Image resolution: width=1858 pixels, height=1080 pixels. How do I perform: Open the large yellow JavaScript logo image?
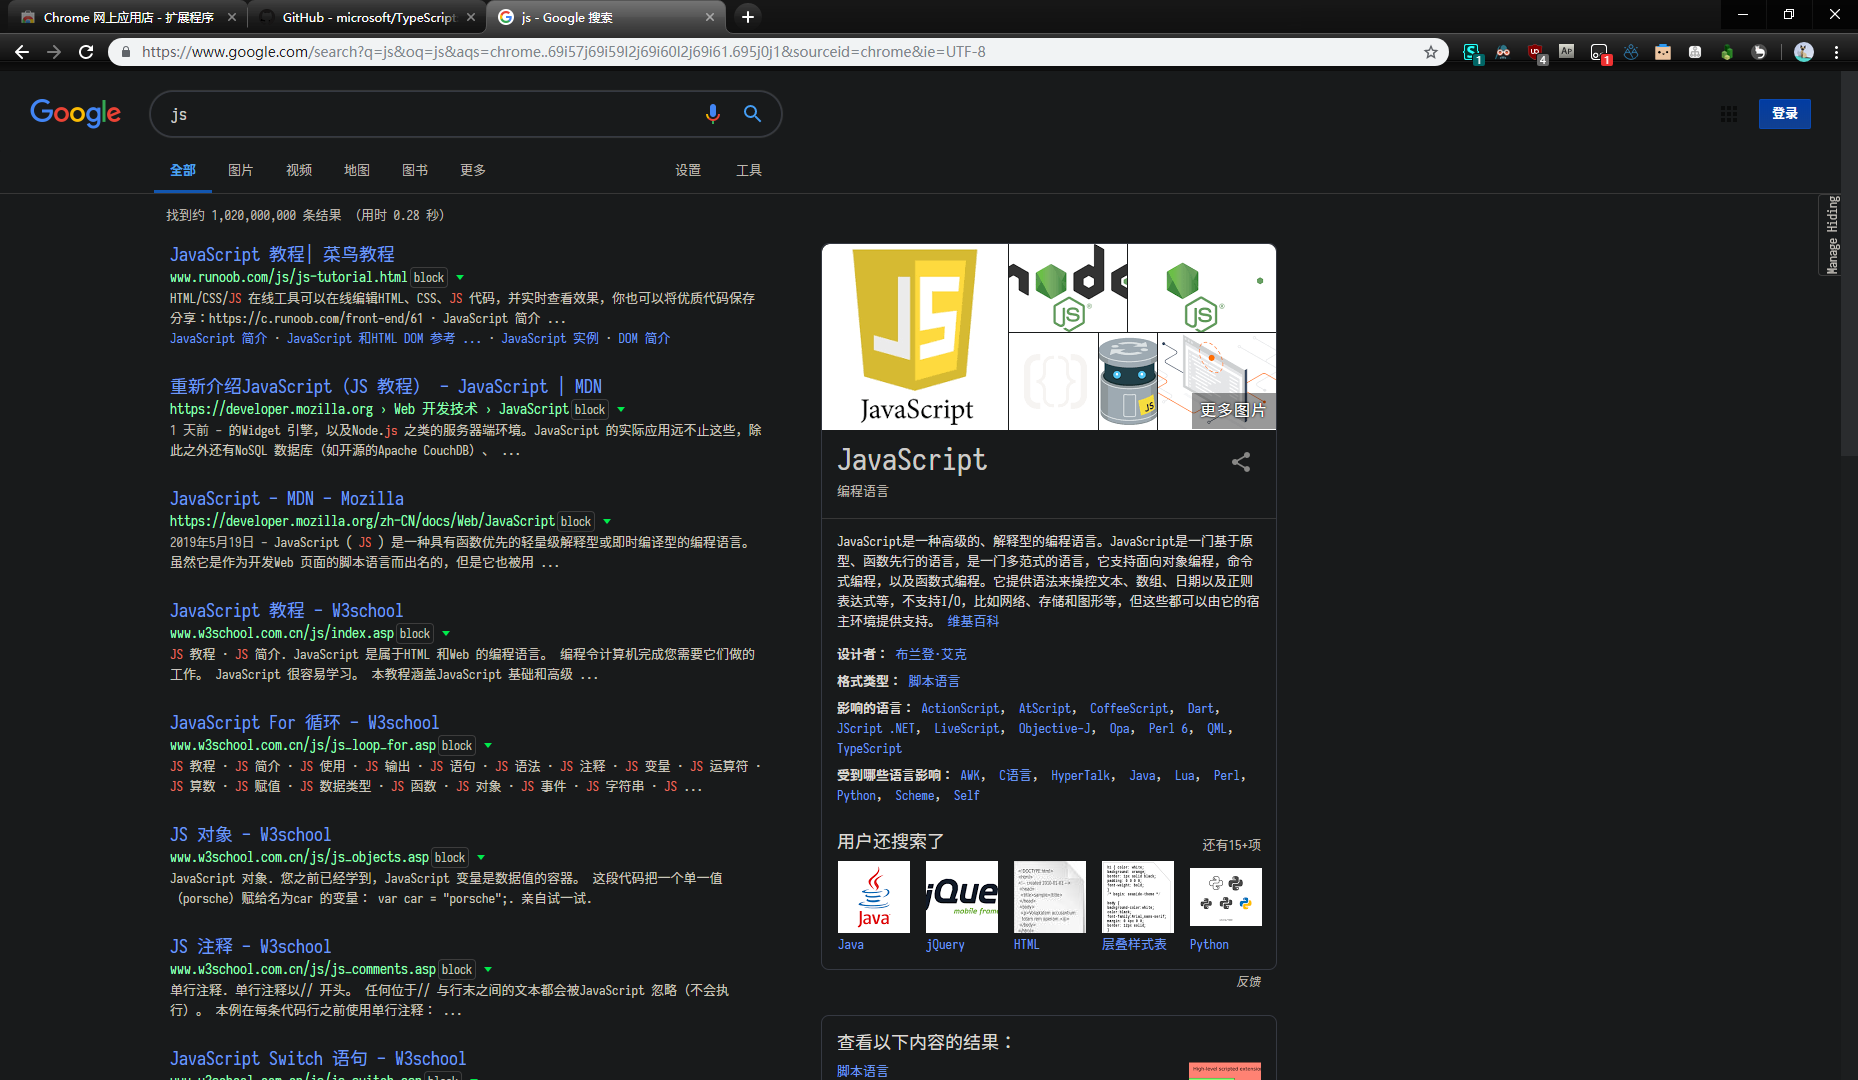[915, 337]
